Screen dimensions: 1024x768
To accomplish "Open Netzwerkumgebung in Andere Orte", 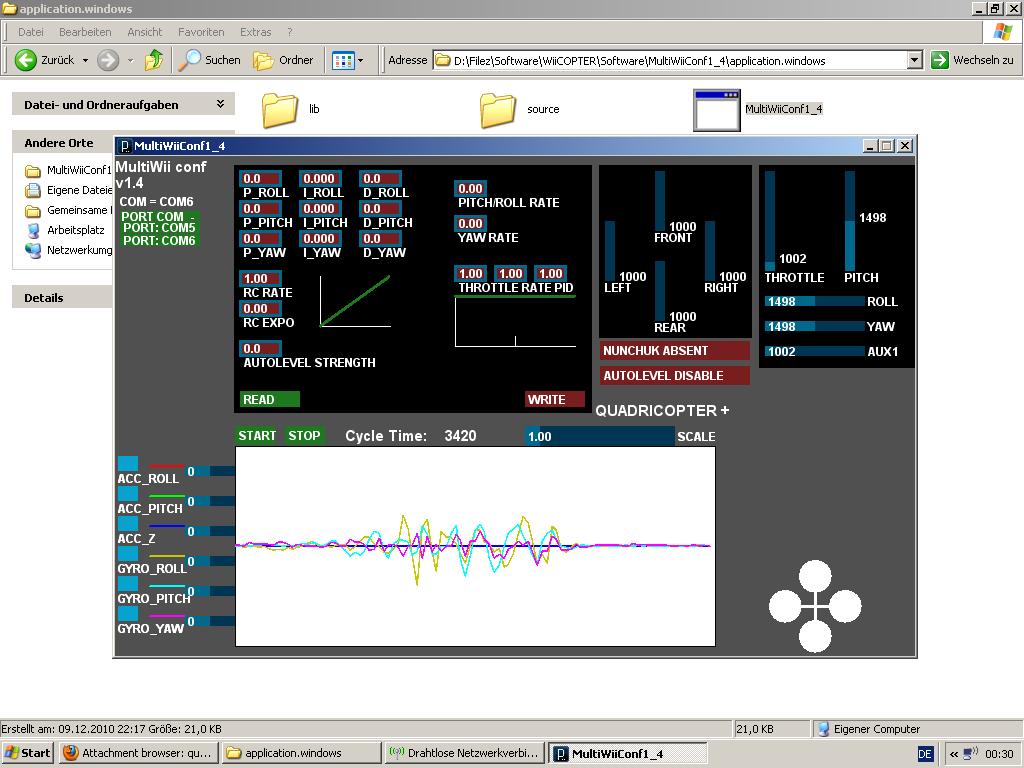I will click(x=69, y=249).
